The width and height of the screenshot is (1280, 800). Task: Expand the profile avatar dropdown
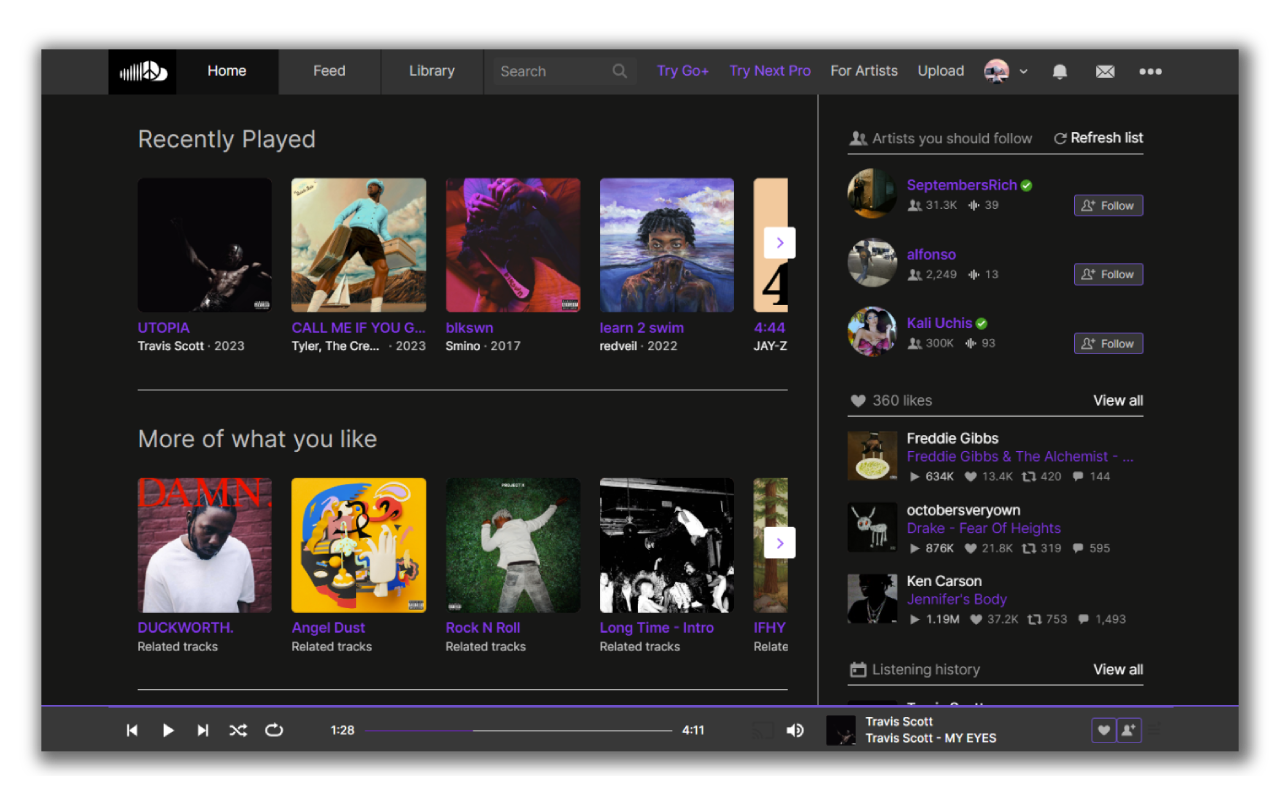point(1005,71)
